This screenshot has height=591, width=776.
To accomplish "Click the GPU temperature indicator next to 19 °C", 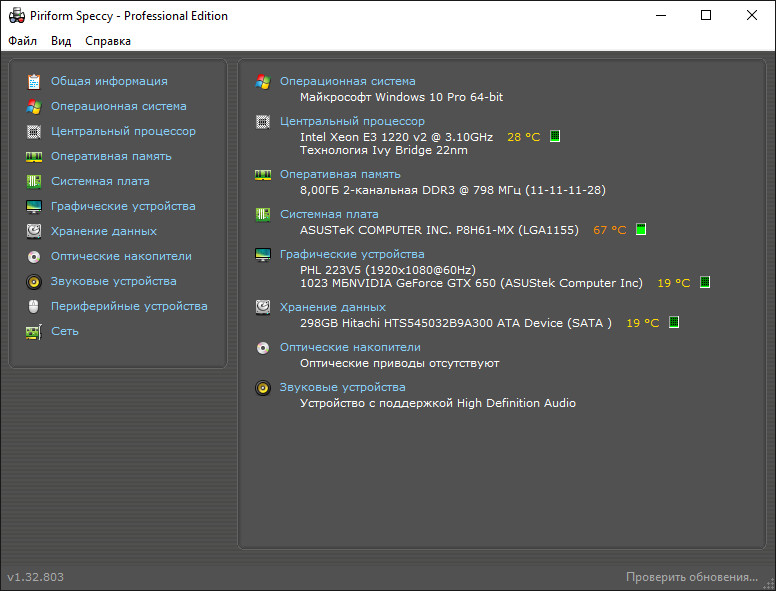I will click(x=705, y=282).
